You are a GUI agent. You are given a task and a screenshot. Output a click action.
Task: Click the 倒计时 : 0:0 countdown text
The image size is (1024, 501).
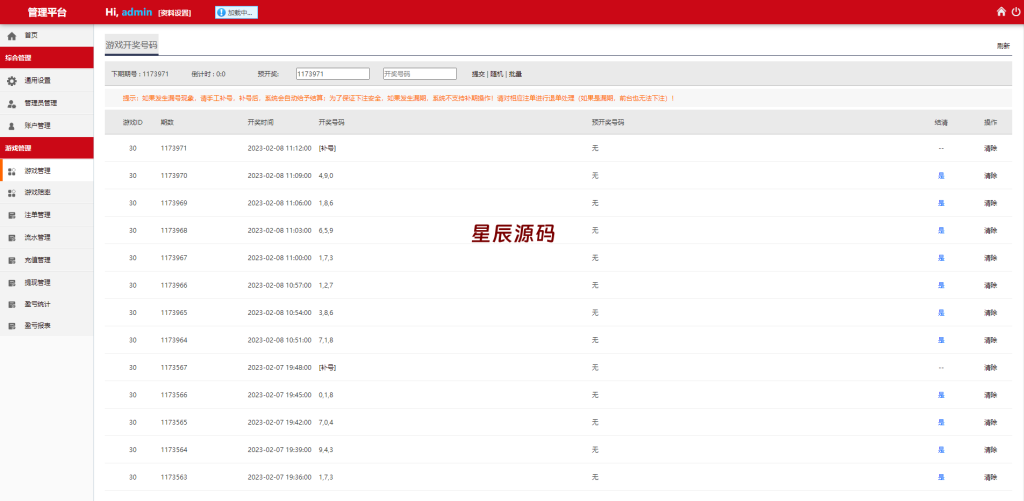208,74
